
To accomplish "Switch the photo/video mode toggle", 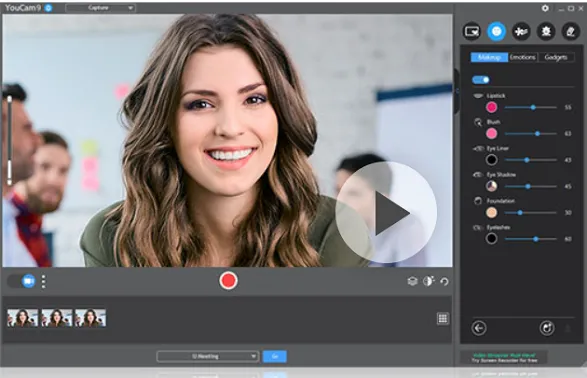I will (x=21, y=281).
